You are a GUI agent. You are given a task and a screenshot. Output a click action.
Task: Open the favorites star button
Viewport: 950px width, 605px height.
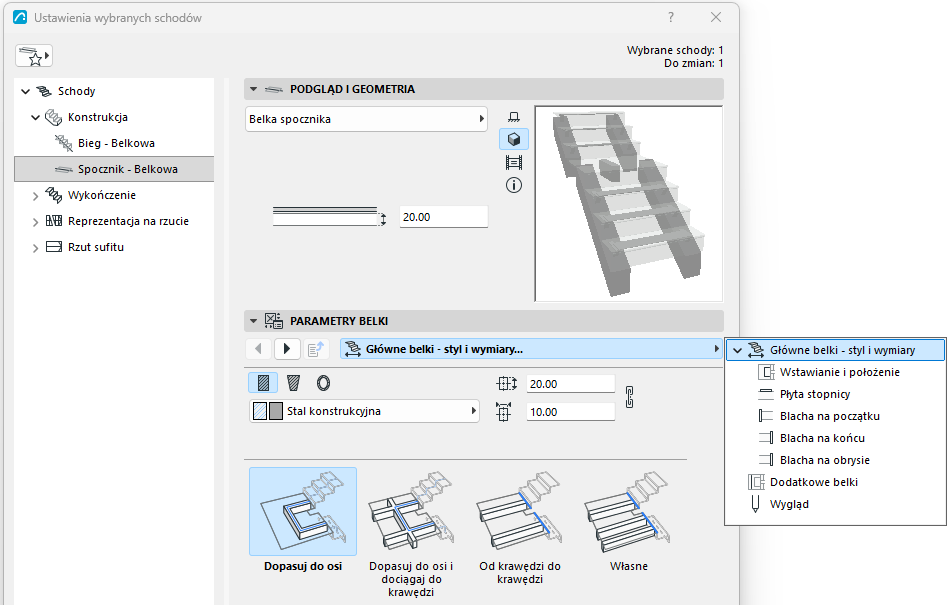34,56
